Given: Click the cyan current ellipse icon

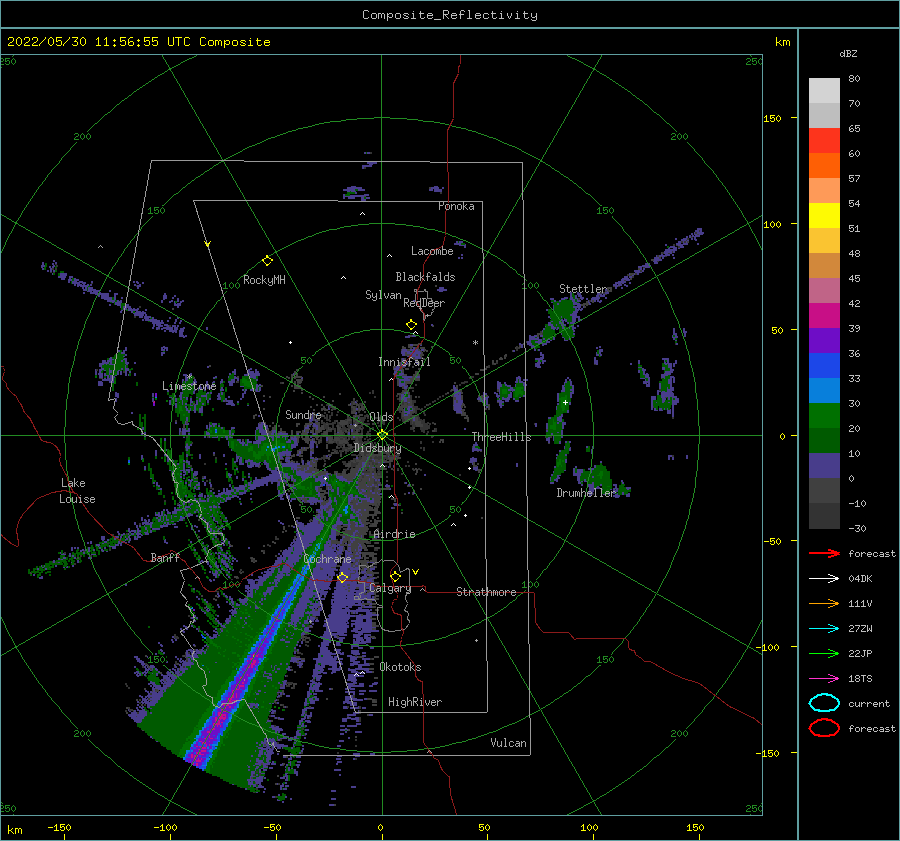Looking at the screenshot, I should pos(824,703).
